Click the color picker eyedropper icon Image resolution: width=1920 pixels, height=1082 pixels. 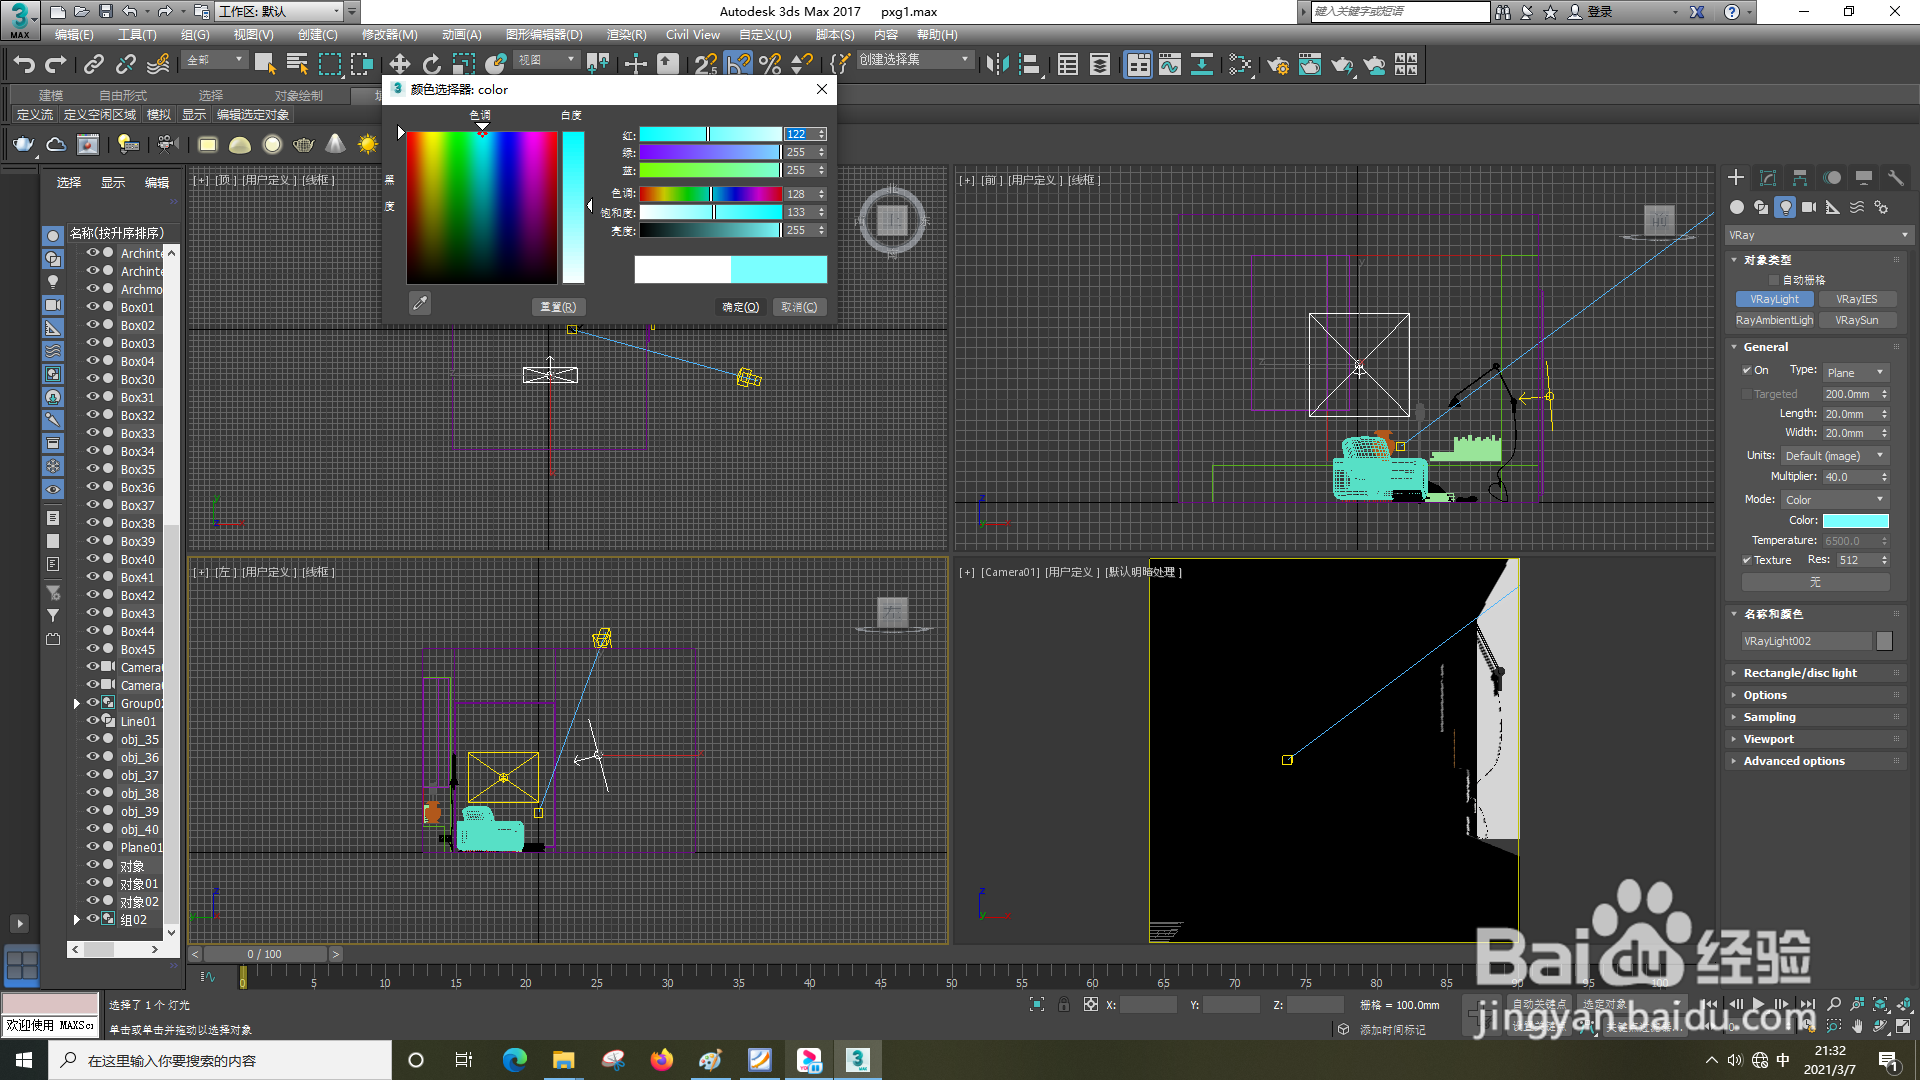tap(420, 303)
